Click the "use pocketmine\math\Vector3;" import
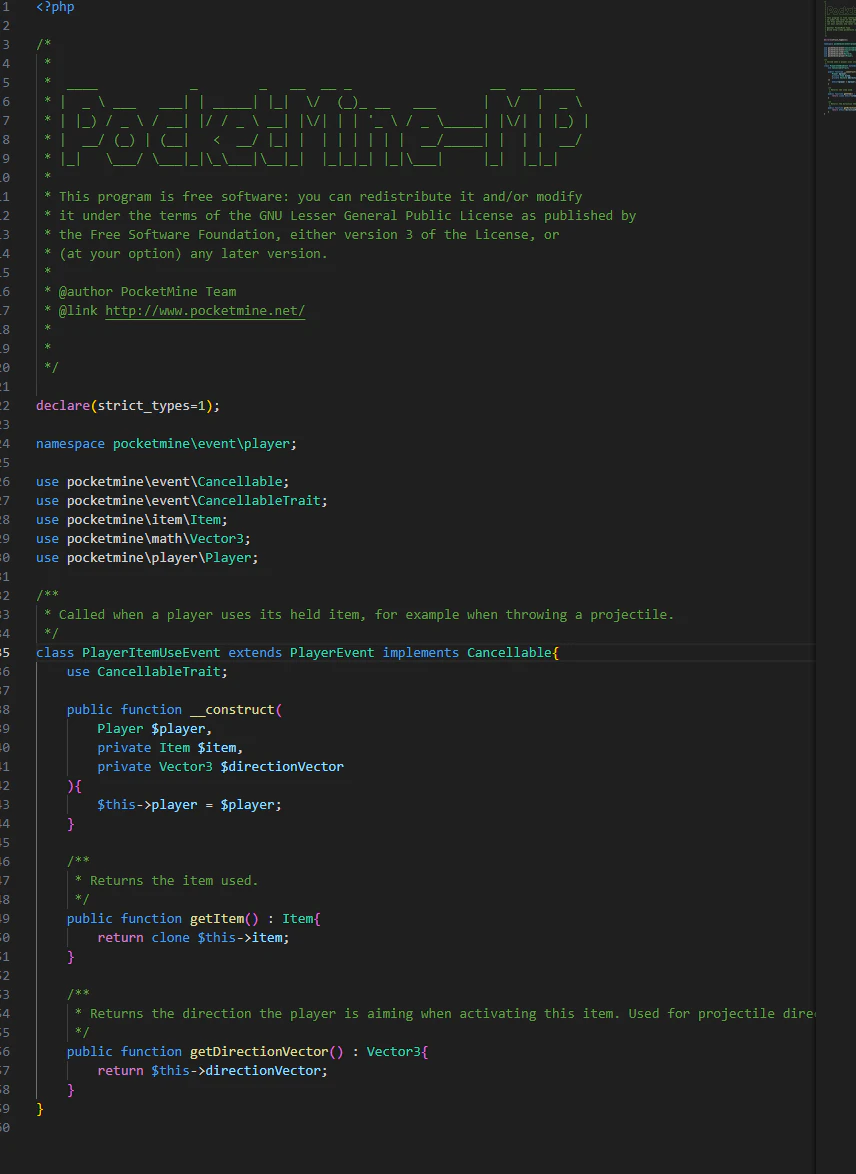This screenshot has width=856, height=1174. point(143,539)
